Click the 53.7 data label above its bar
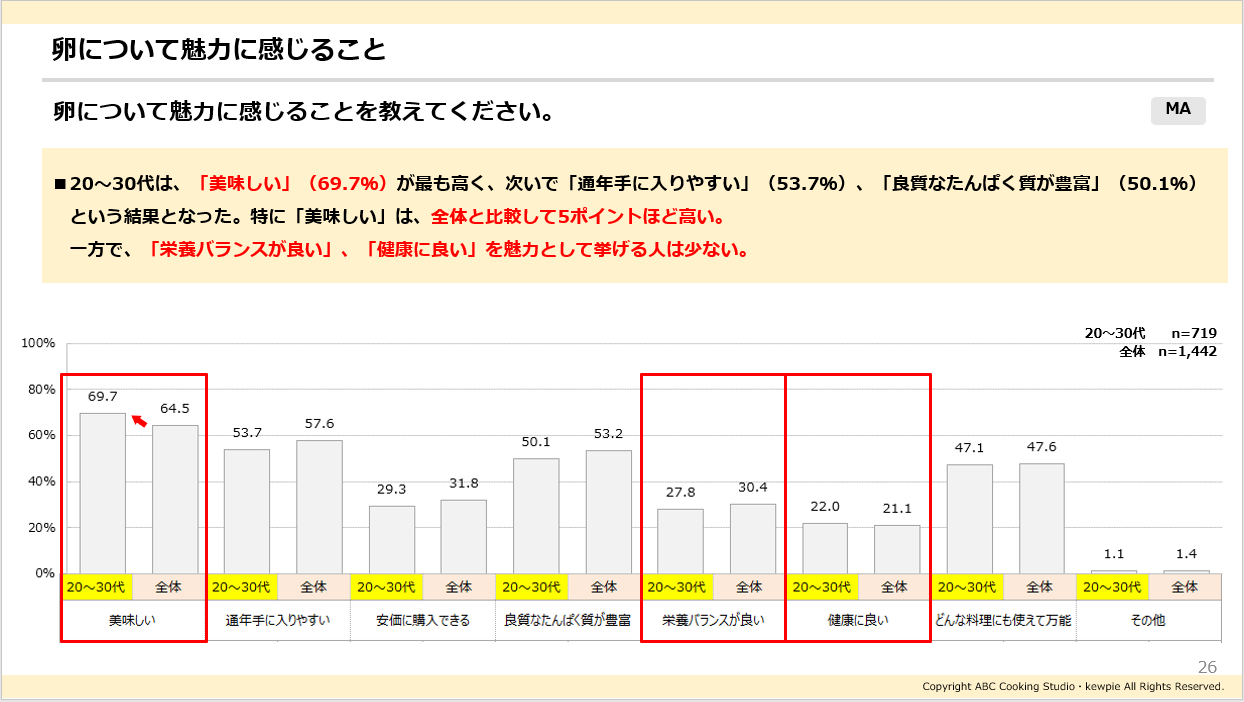This screenshot has width=1244, height=702. tap(247, 433)
